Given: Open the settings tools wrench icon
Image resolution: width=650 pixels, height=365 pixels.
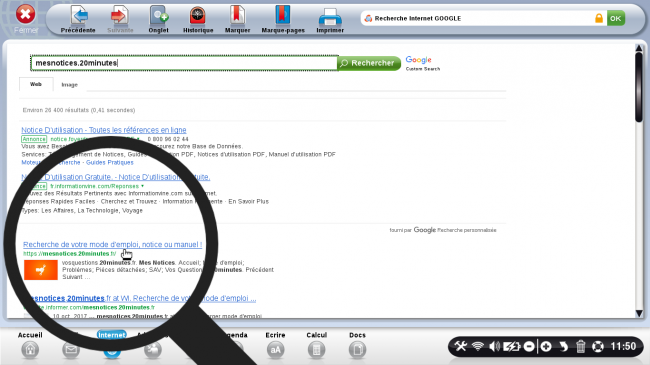Looking at the screenshot, I should [x=460, y=346].
